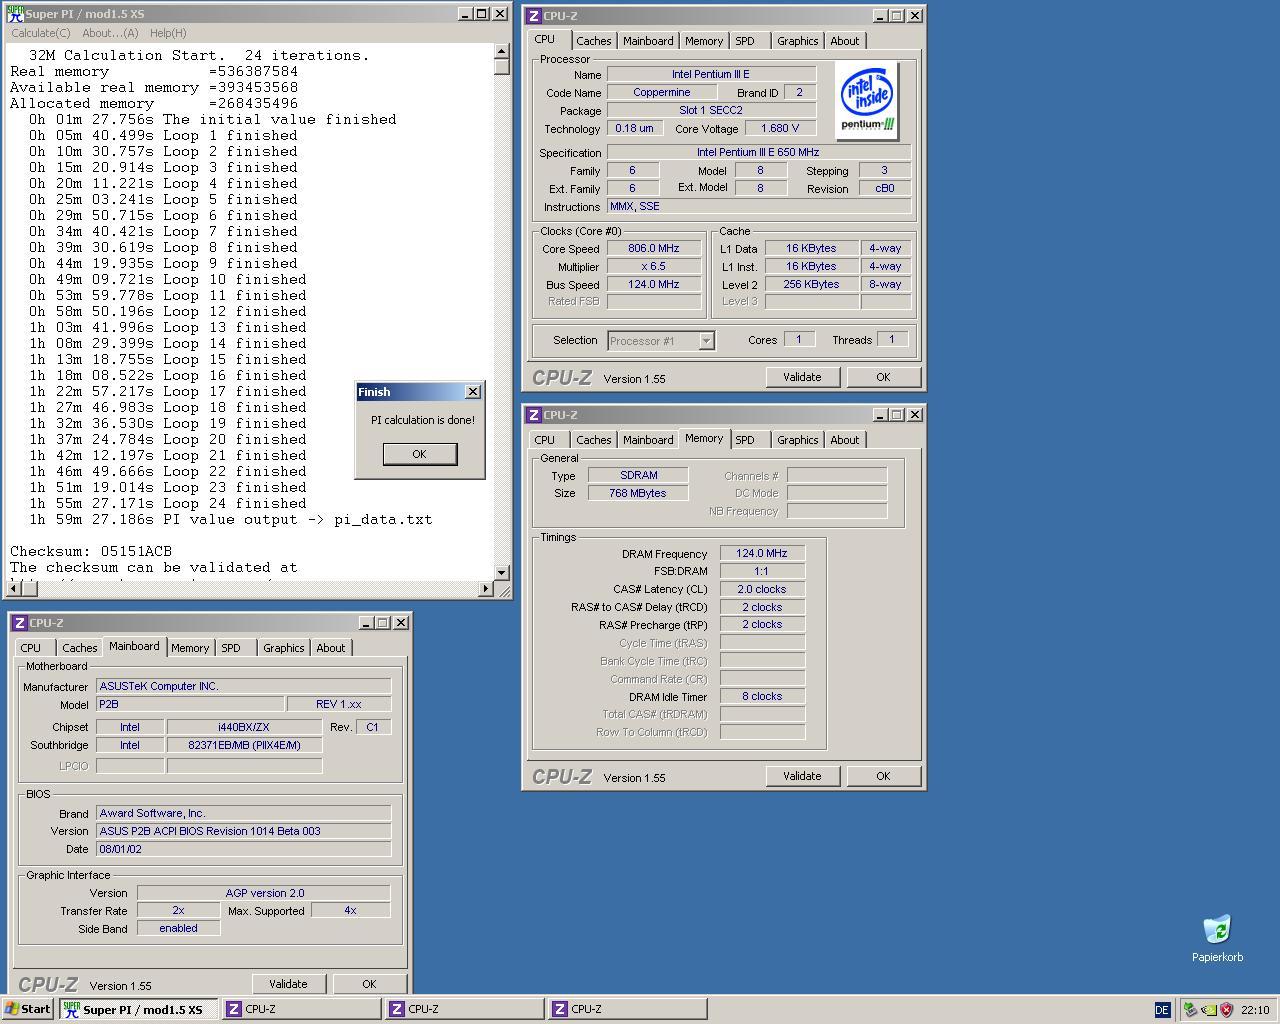Open the About...(A) menu in Super PI
Viewport: 1280px width, 1024px height.
click(x=110, y=33)
